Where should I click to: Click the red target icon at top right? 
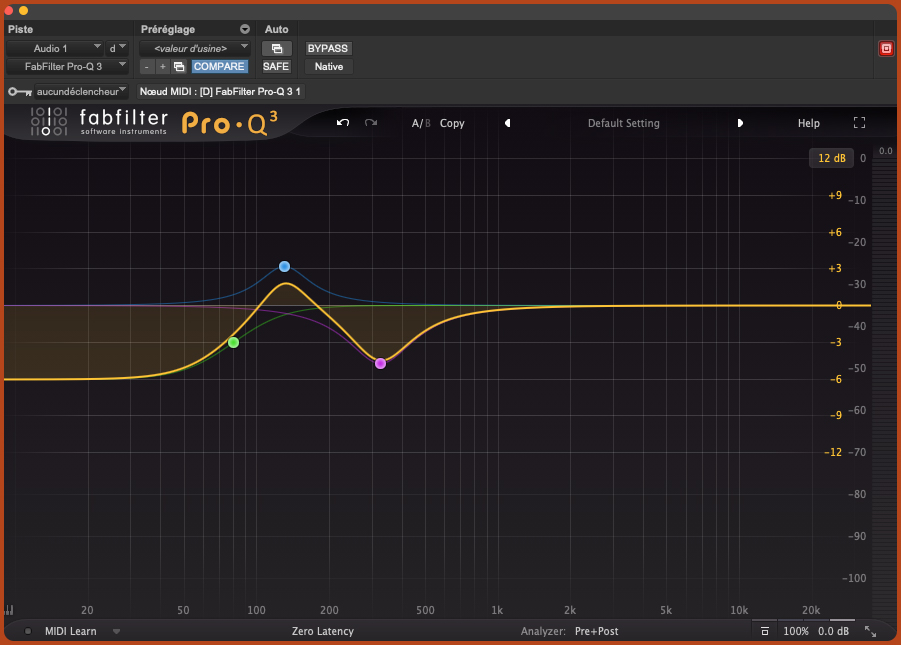pos(885,48)
